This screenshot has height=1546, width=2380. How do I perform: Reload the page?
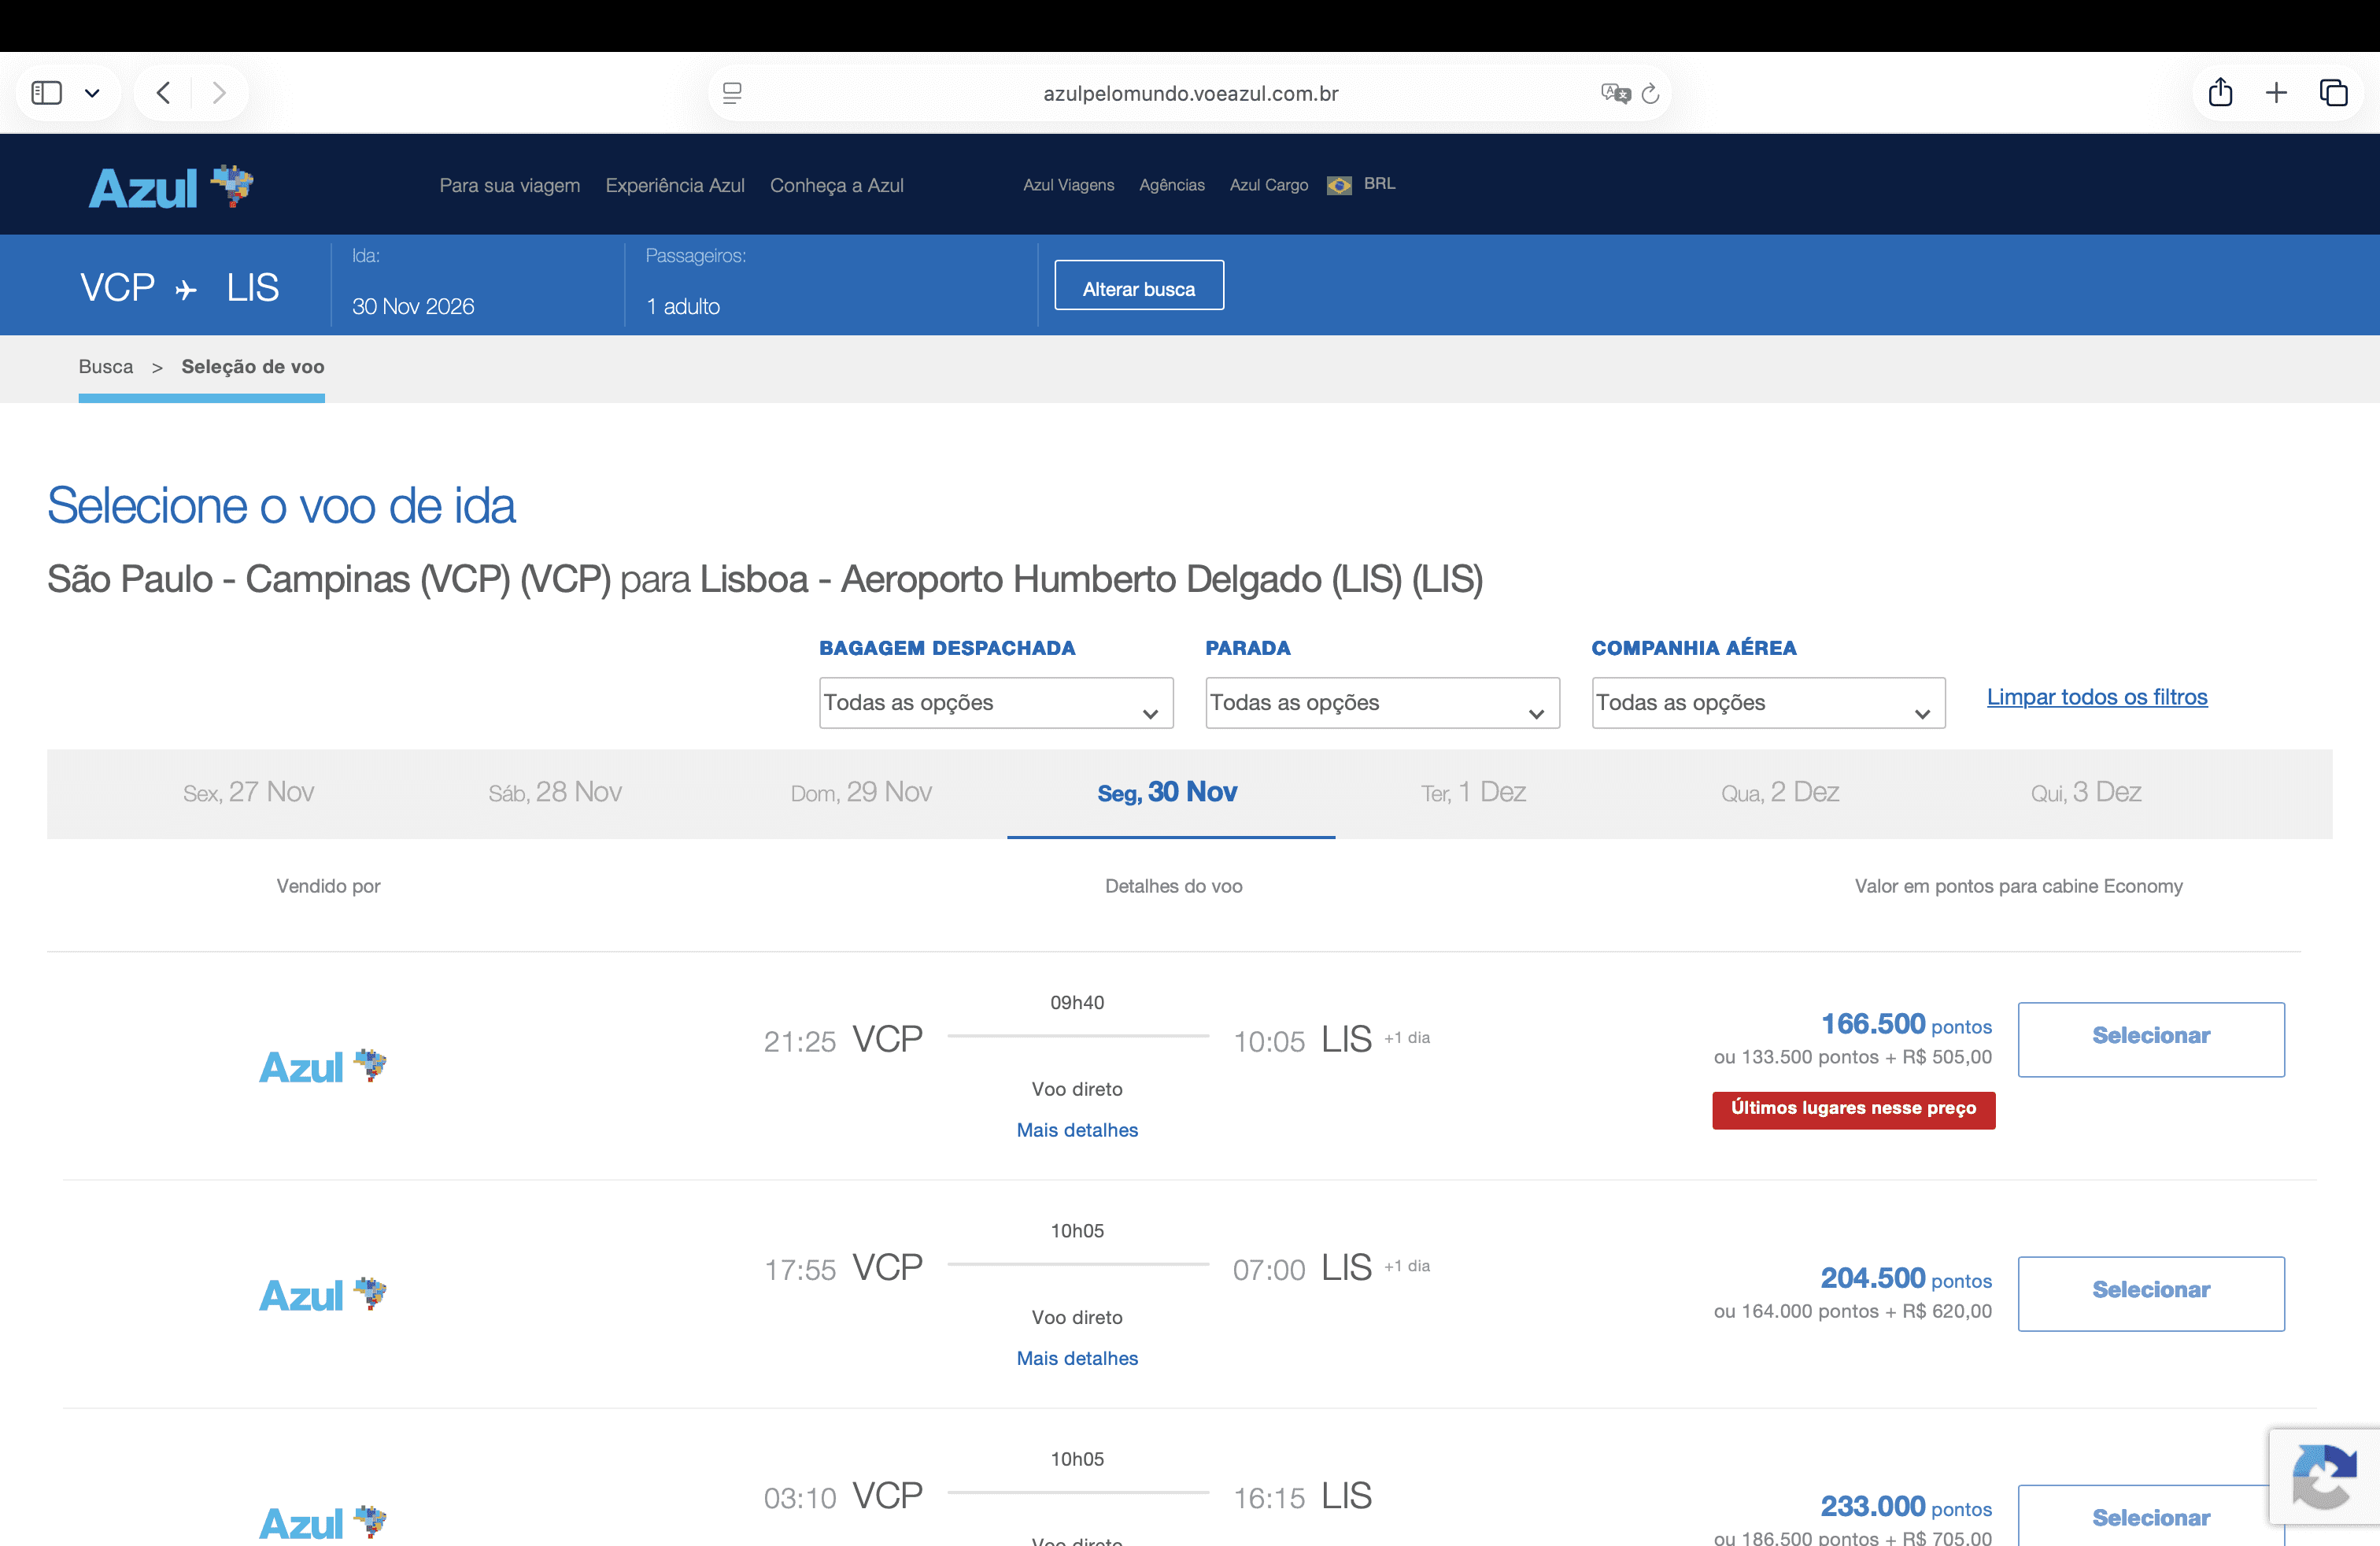tap(1651, 93)
